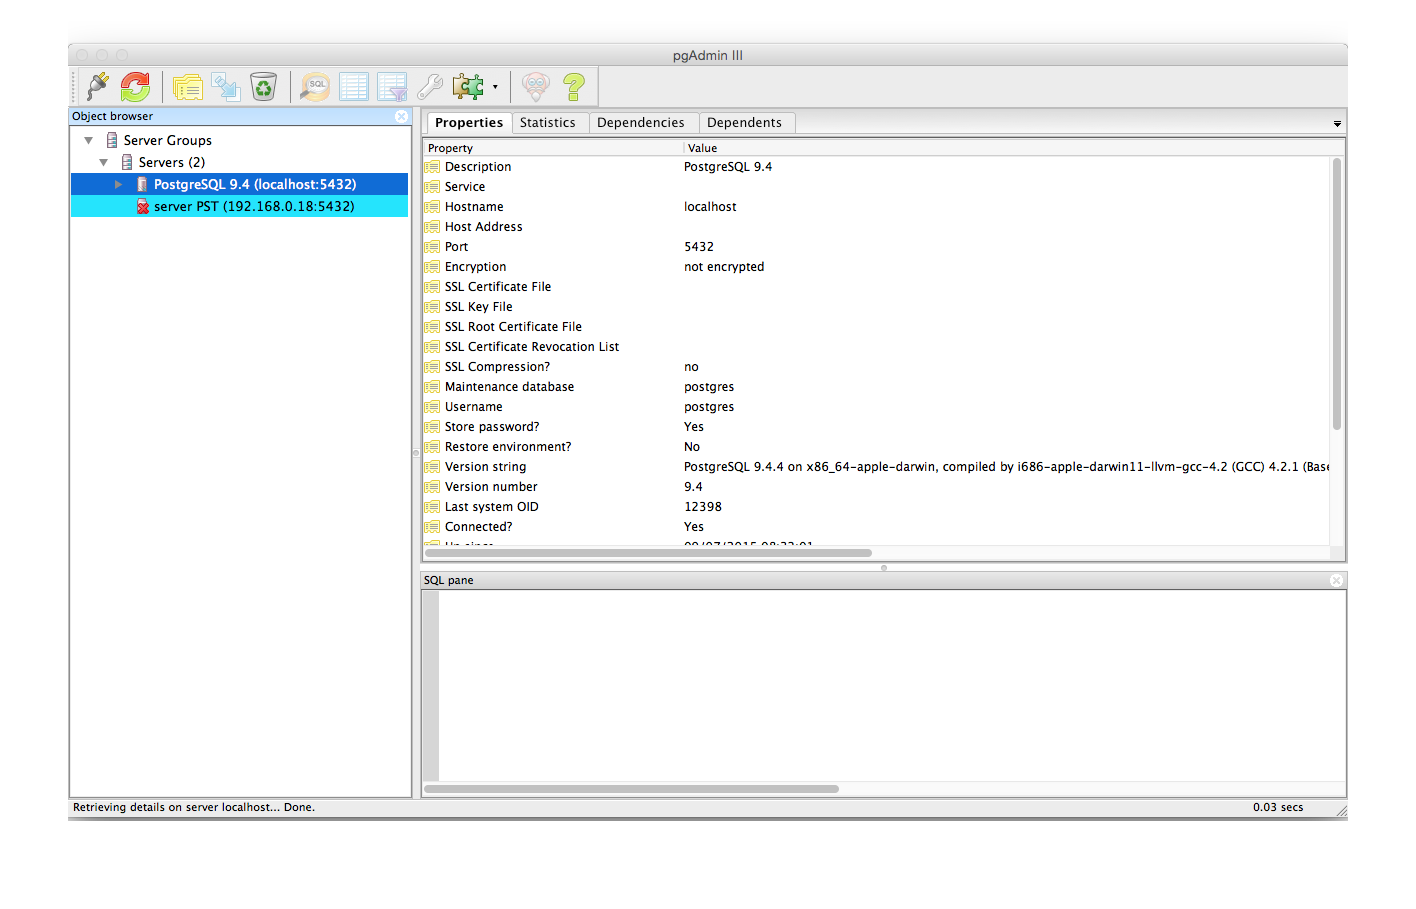The image size is (1416, 909).
Task: Click the 'localhost' hostname value
Action: [x=710, y=207]
